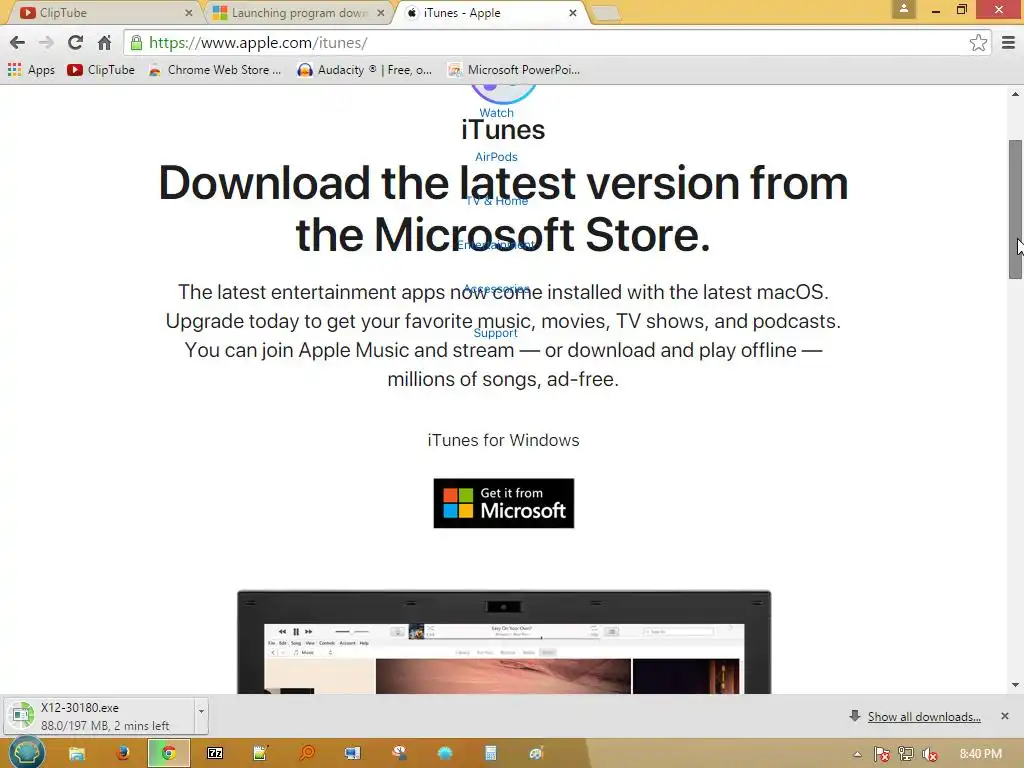Open the Microsoft PowerPoint bookmark
The width and height of the screenshot is (1024, 768).
514,70
